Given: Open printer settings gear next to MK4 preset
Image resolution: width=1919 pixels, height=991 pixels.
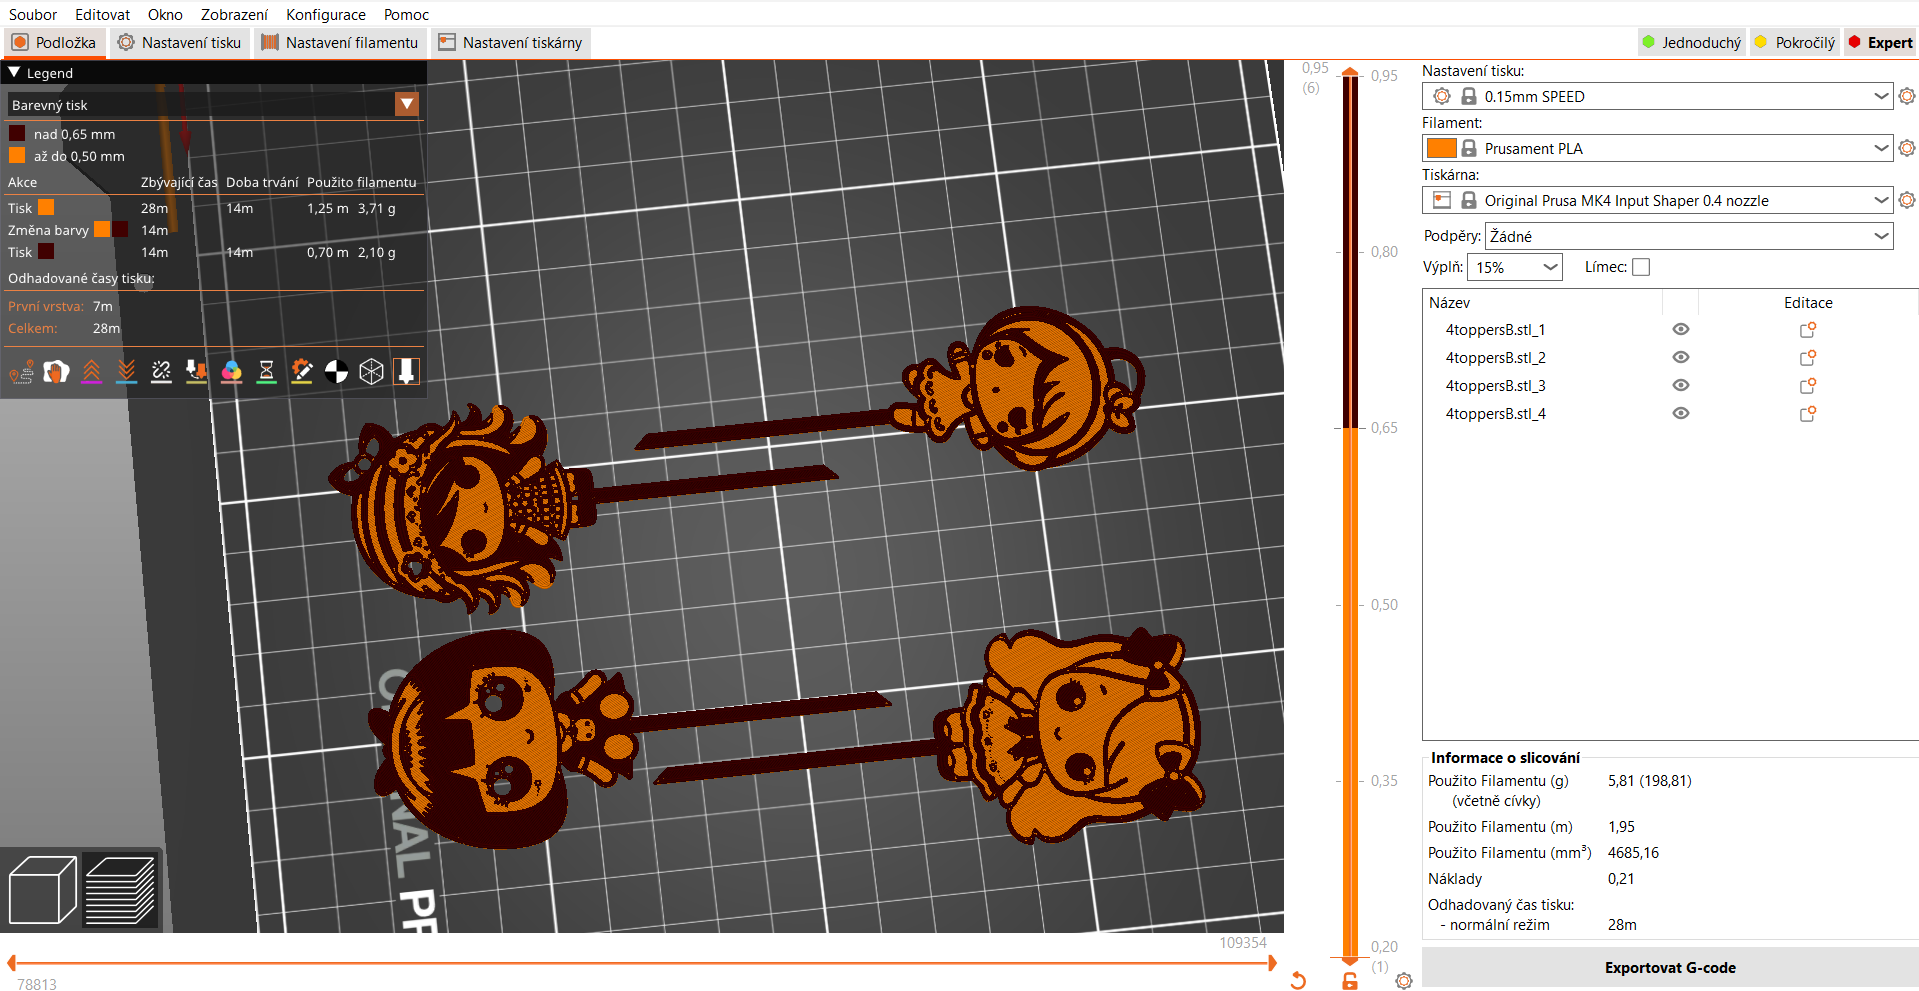Looking at the screenshot, I should point(1907,200).
